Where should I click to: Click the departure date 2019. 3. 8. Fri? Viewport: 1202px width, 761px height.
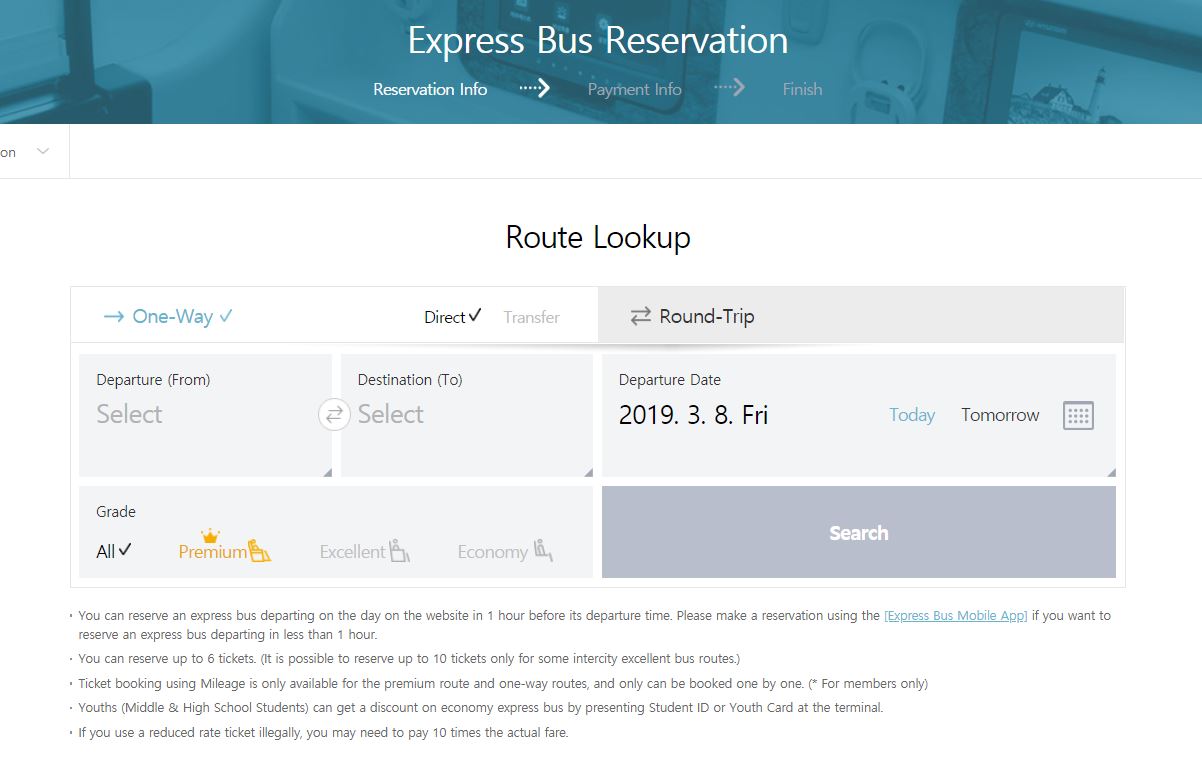tap(693, 415)
